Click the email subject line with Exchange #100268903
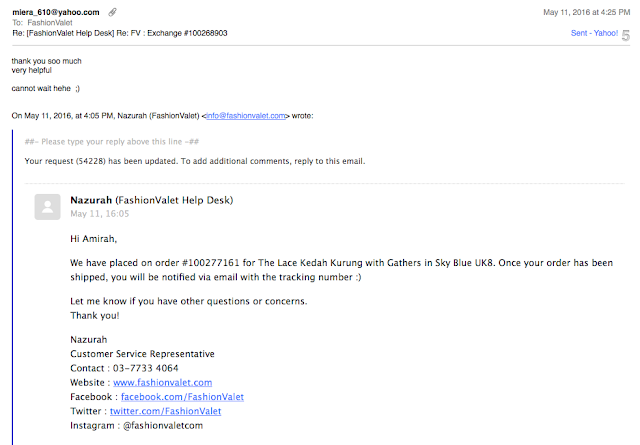This screenshot has width=640, height=445. coord(120,33)
